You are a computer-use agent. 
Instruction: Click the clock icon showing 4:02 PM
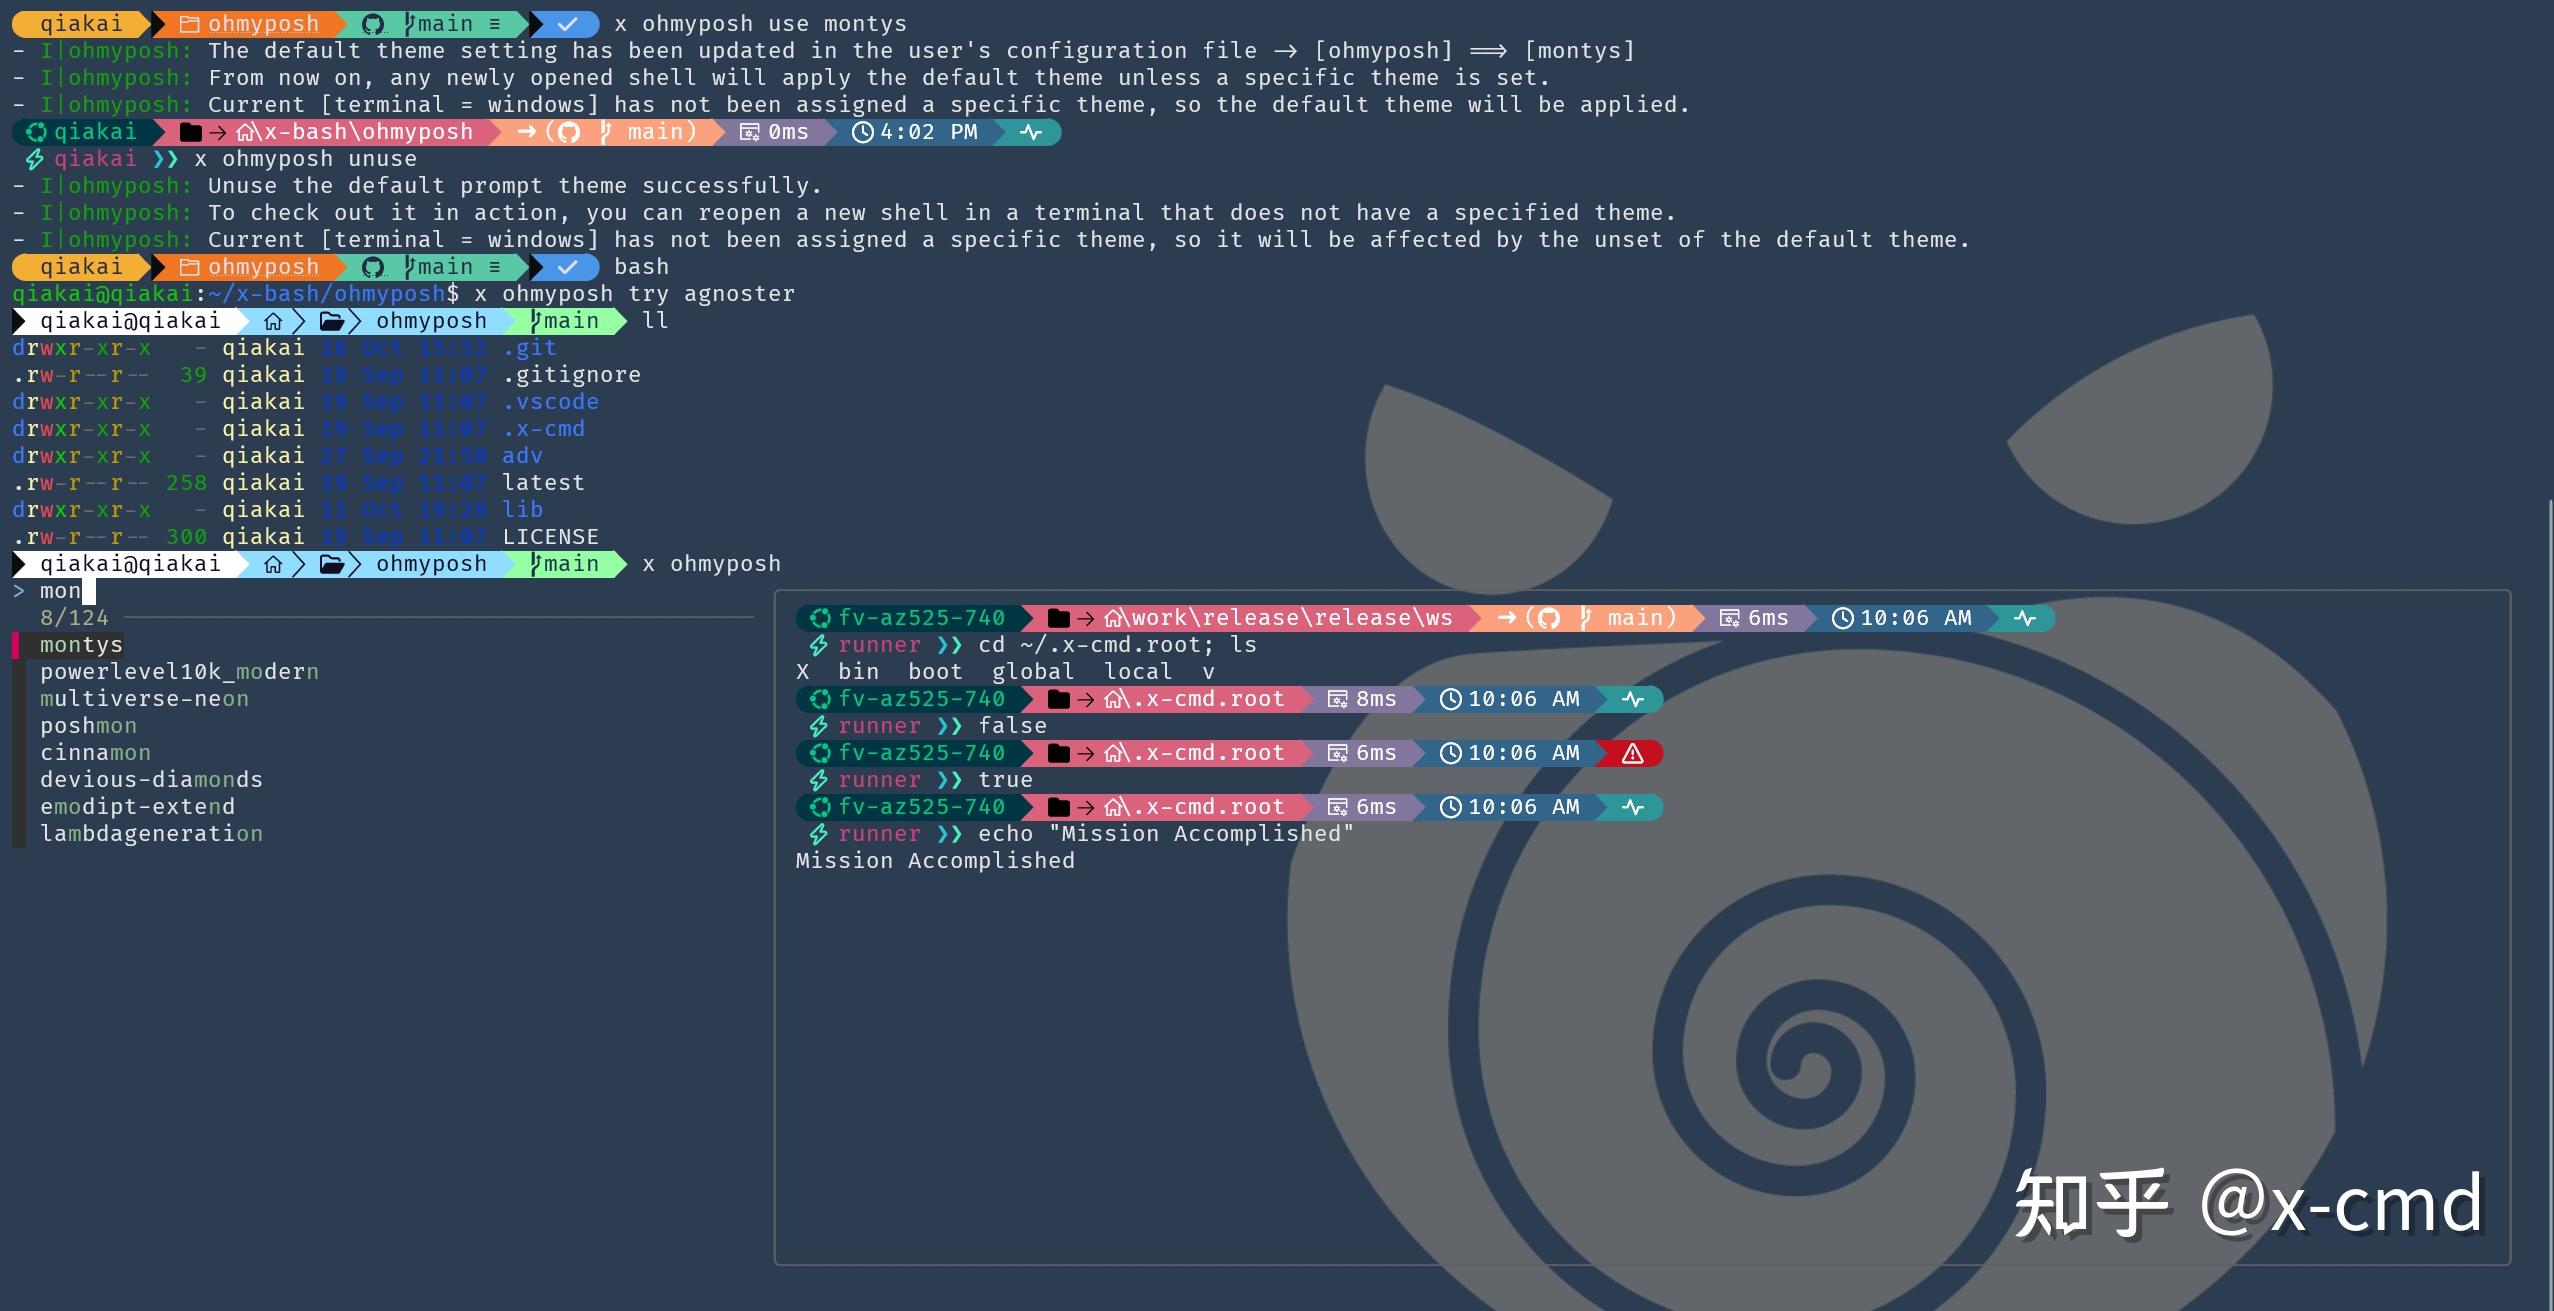point(862,131)
